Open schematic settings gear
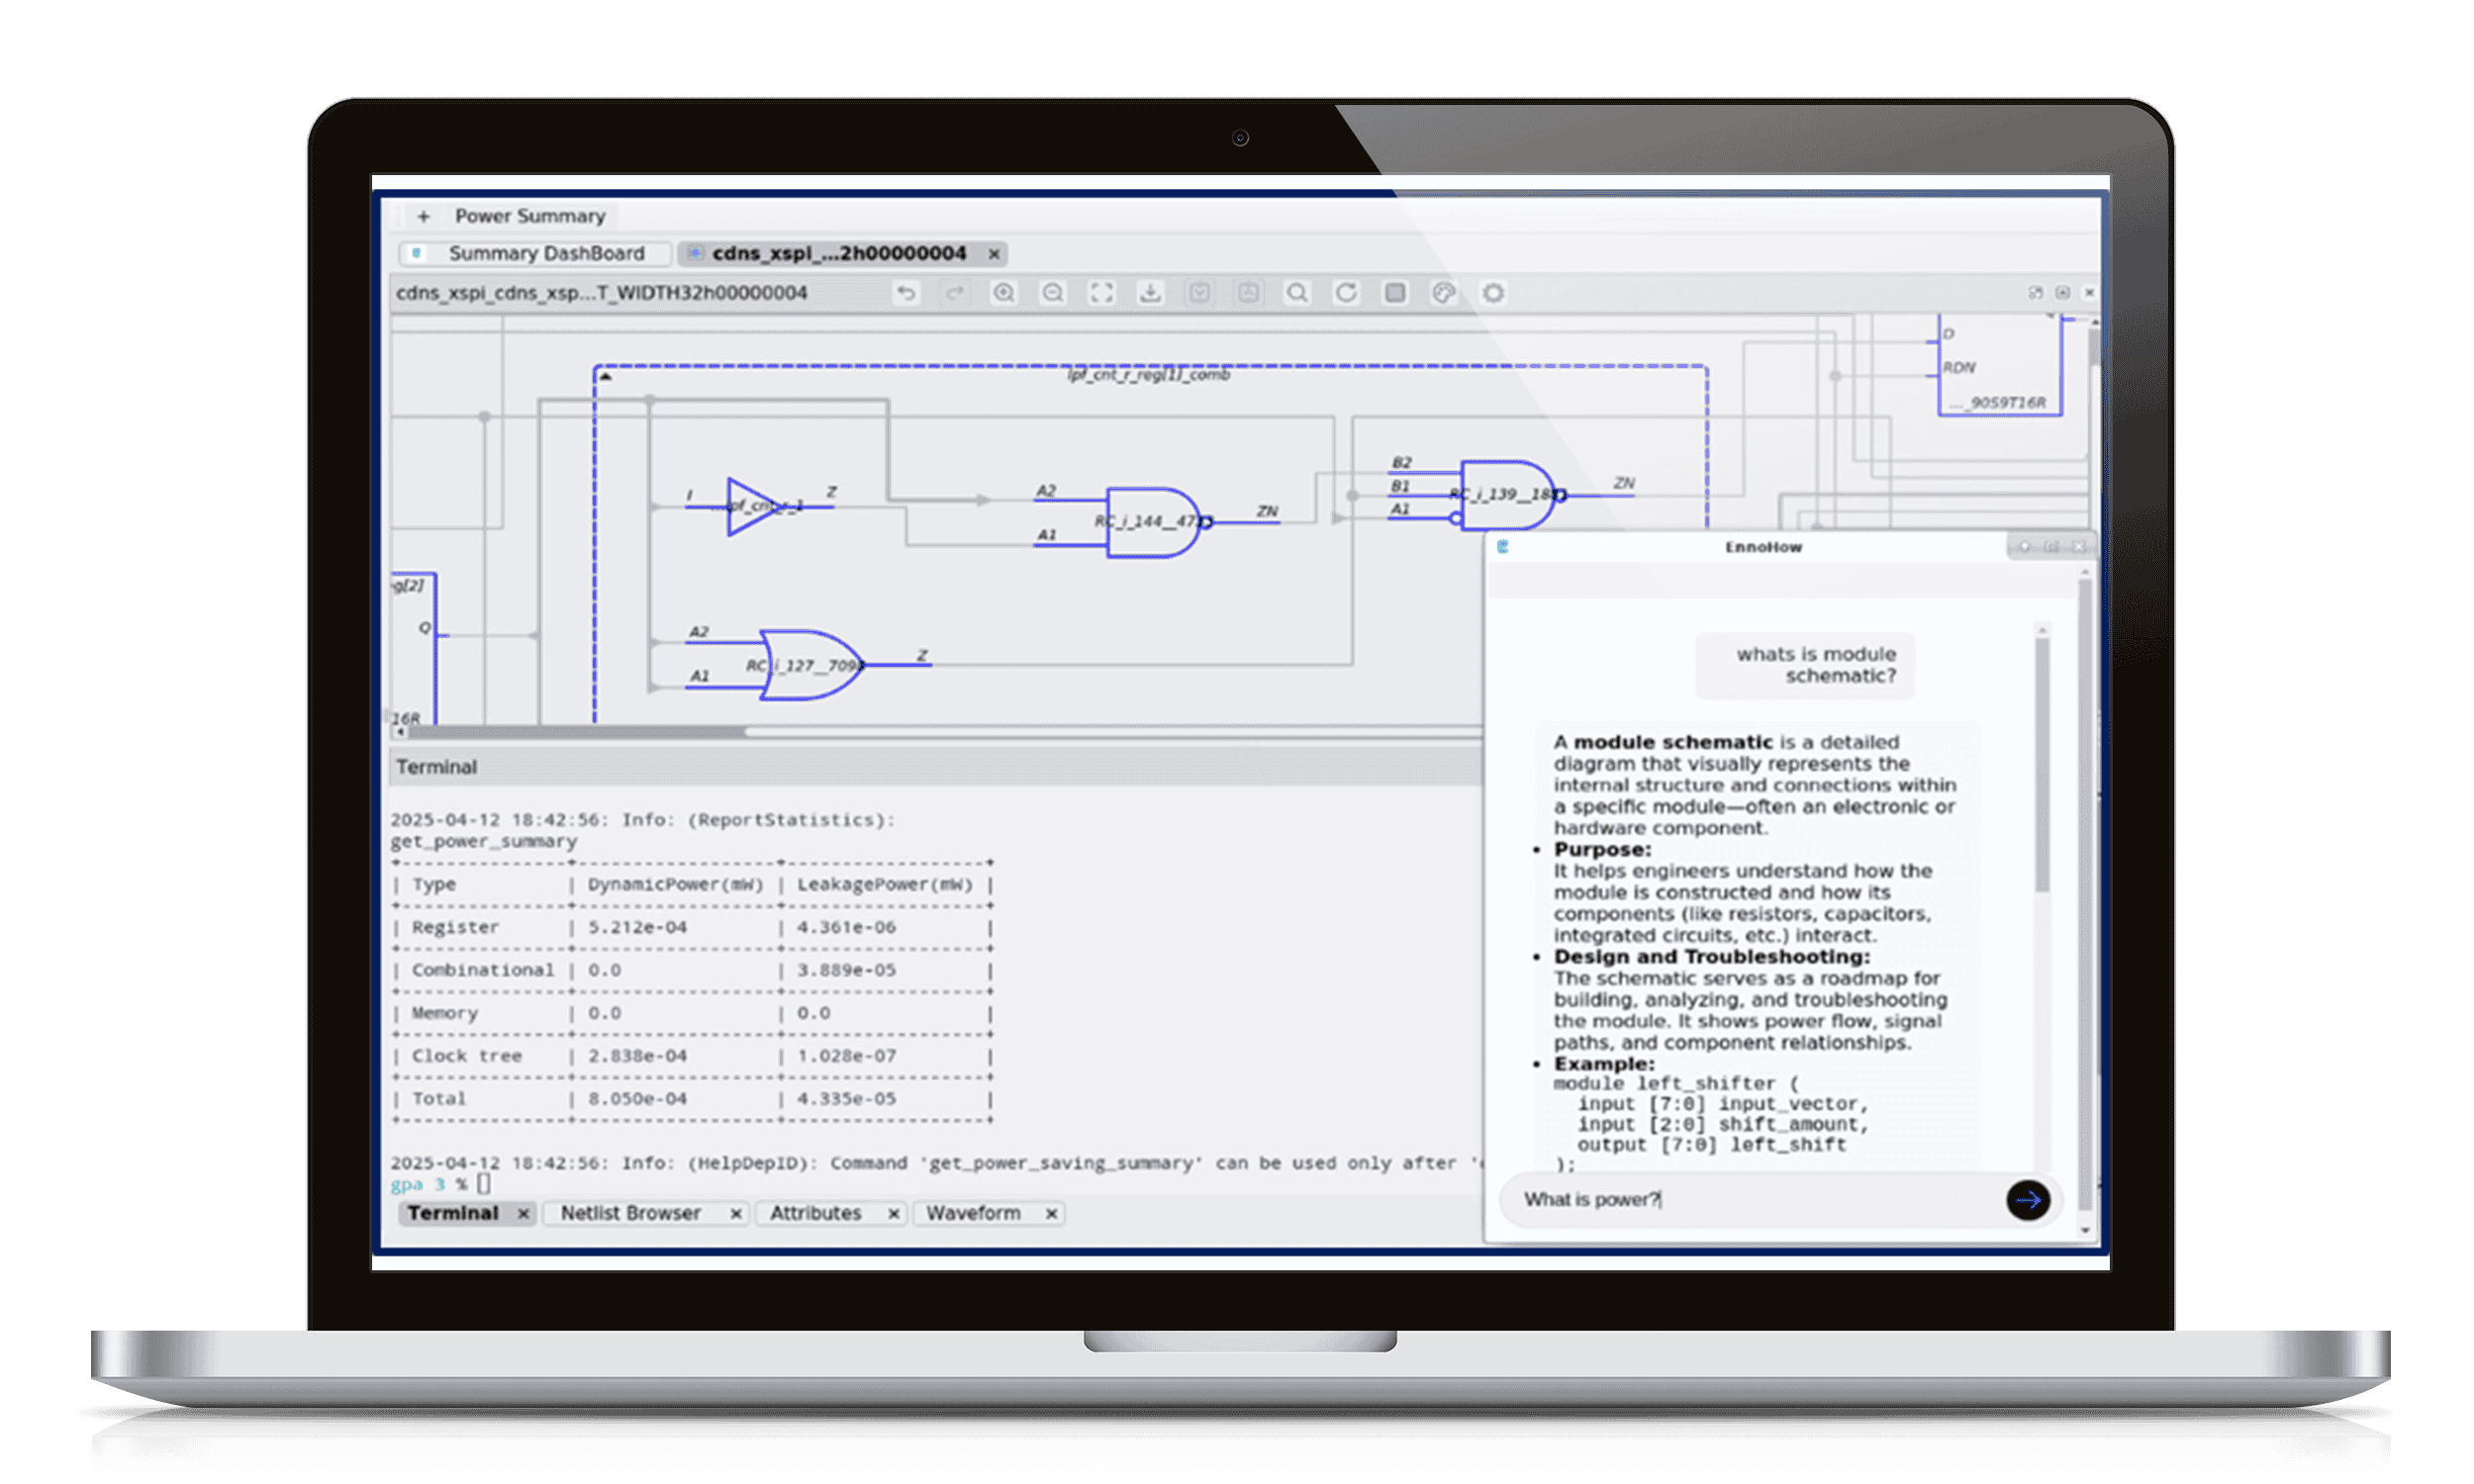This screenshot has height=1484, width=2474. click(x=1492, y=293)
